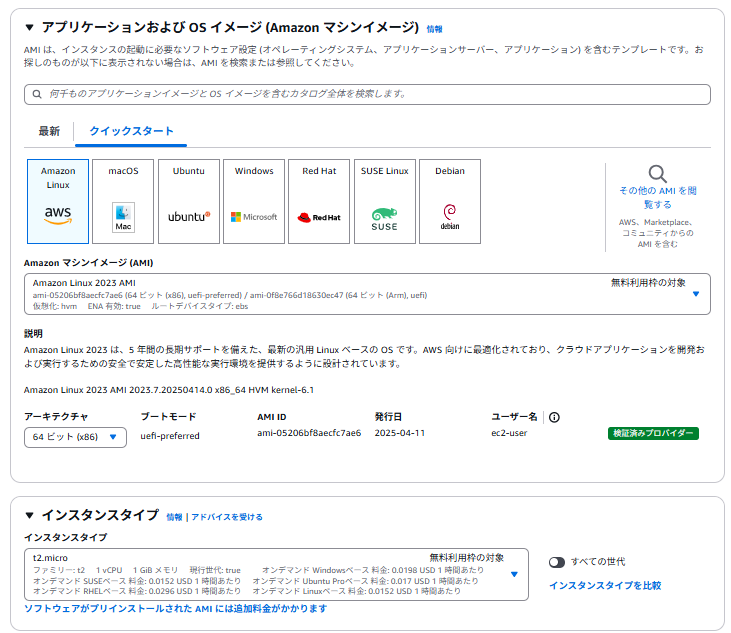Open the Amazon Linux 2023 AMI dropdown
Image resolution: width=731 pixels, height=633 pixels.
pos(367,294)
